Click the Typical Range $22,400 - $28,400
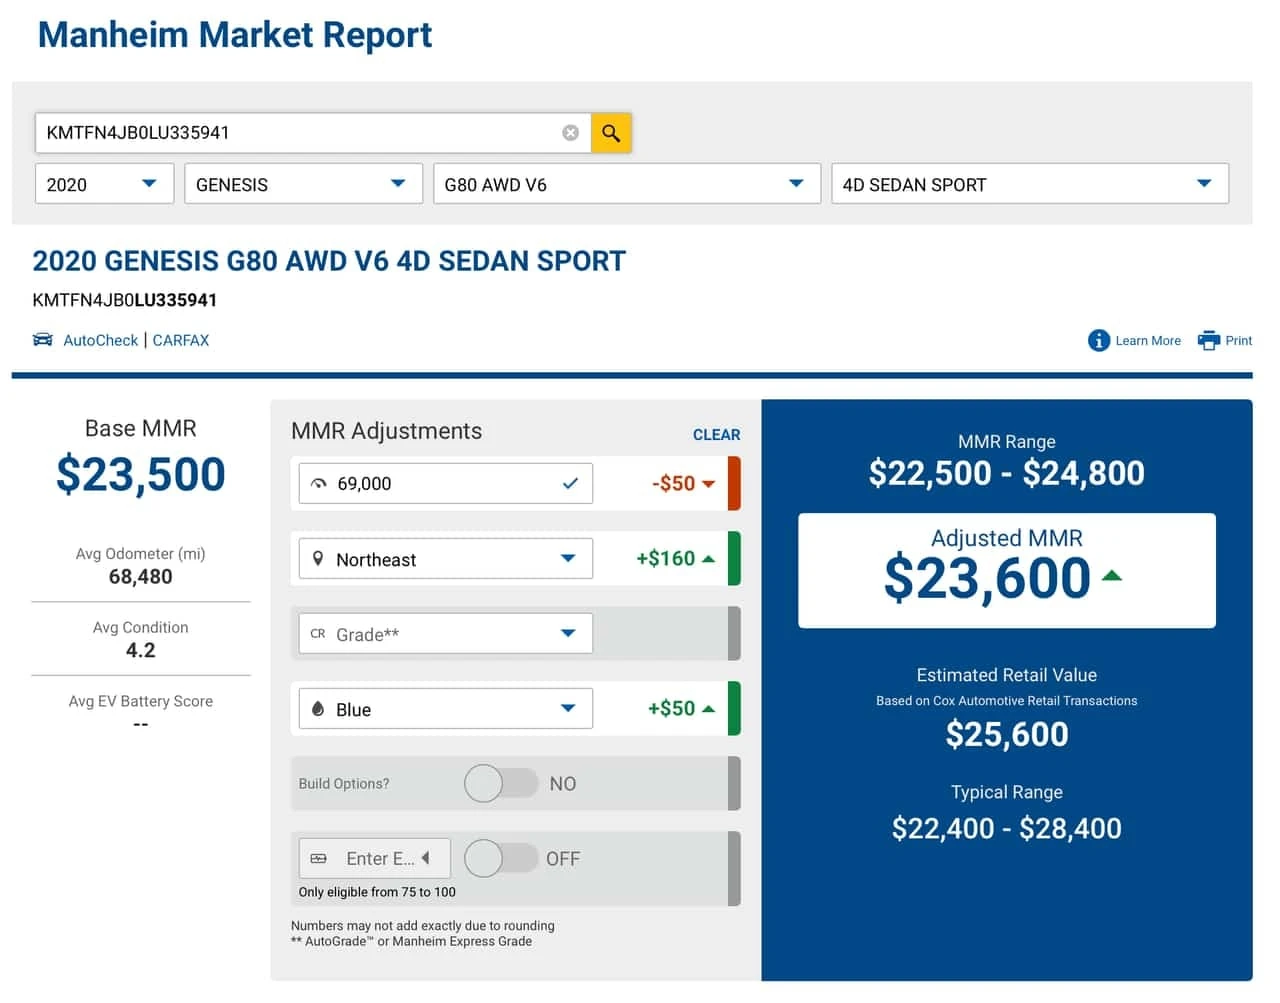This screenshot has height=1003, width=1280. pos(1007,828)
